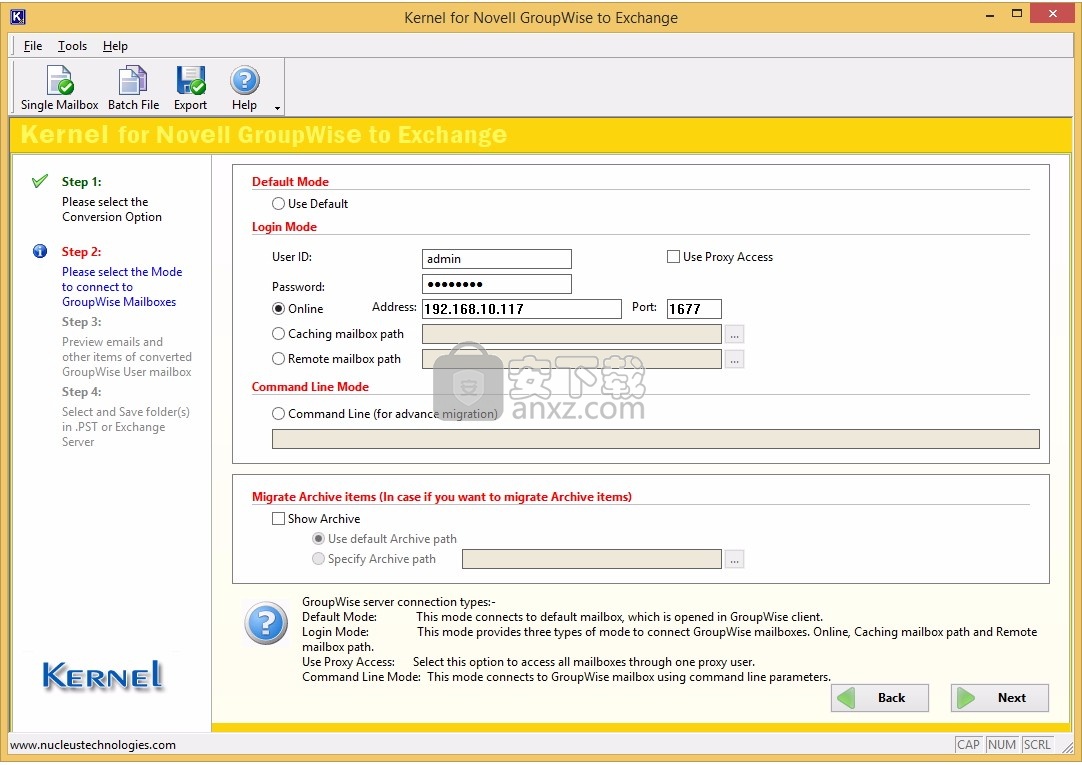Select the Use Default radio button
The image size is (1082, 765).
pos(278,203)
